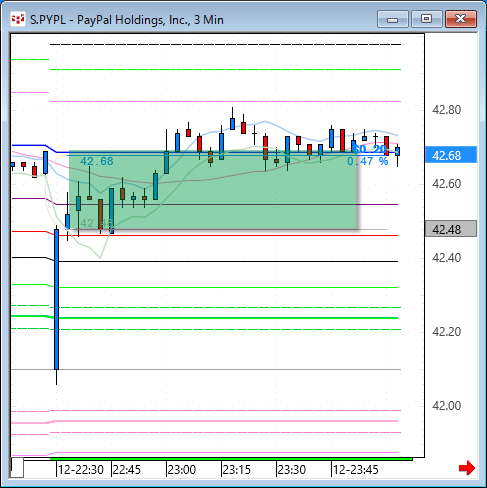The width and height of the screenshot is (487, 488).
Task: Click the 42.20 price scale label
Action: [x=446, y=332]
